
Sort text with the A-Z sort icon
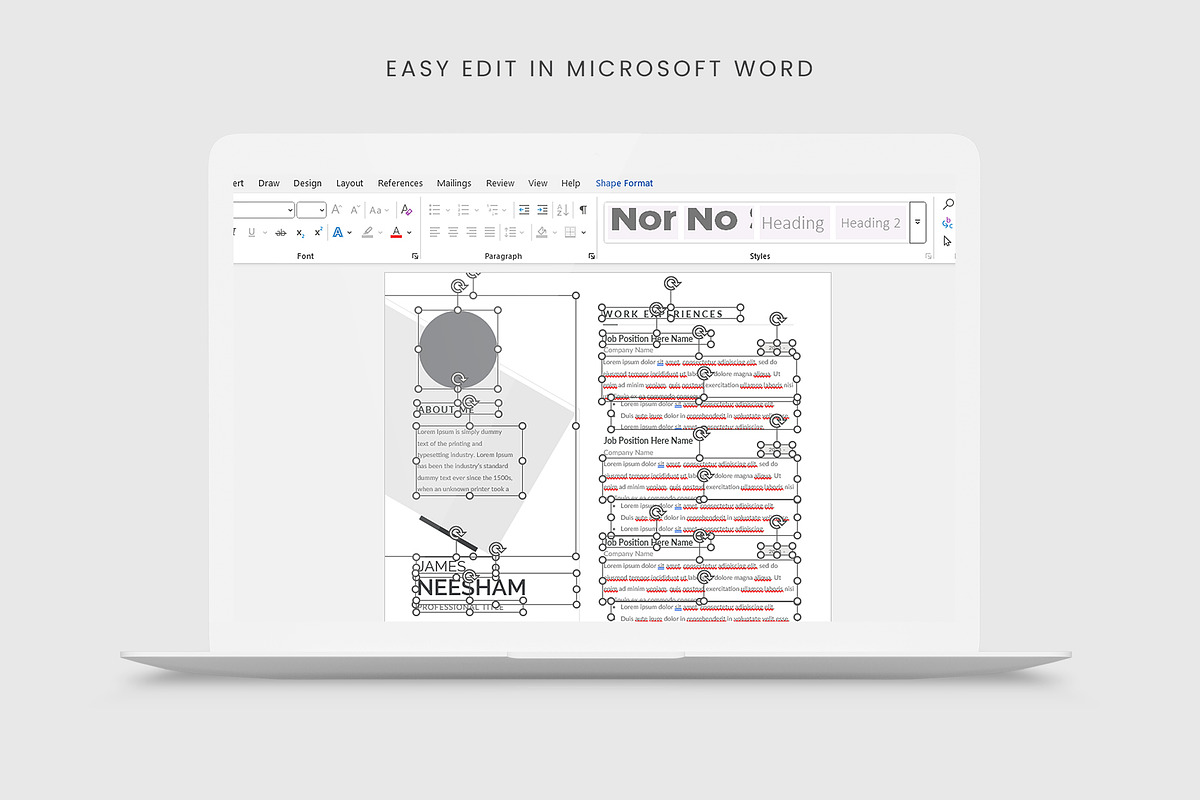[x=562, y=209]
